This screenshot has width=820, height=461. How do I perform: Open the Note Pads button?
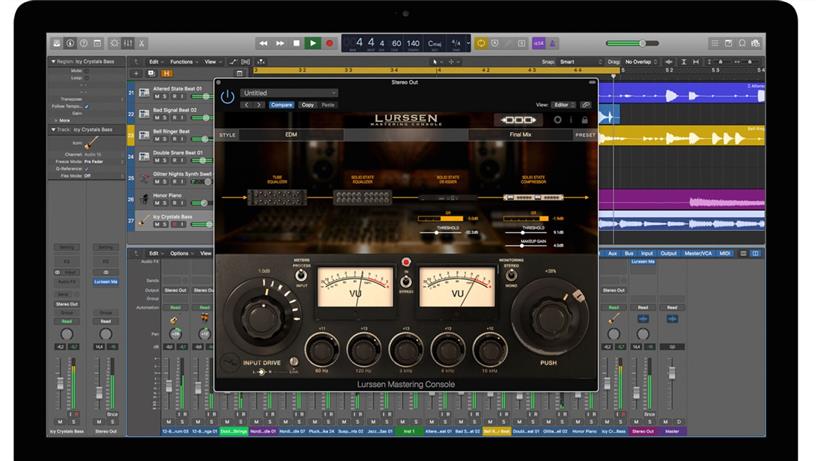click(728, 43)
